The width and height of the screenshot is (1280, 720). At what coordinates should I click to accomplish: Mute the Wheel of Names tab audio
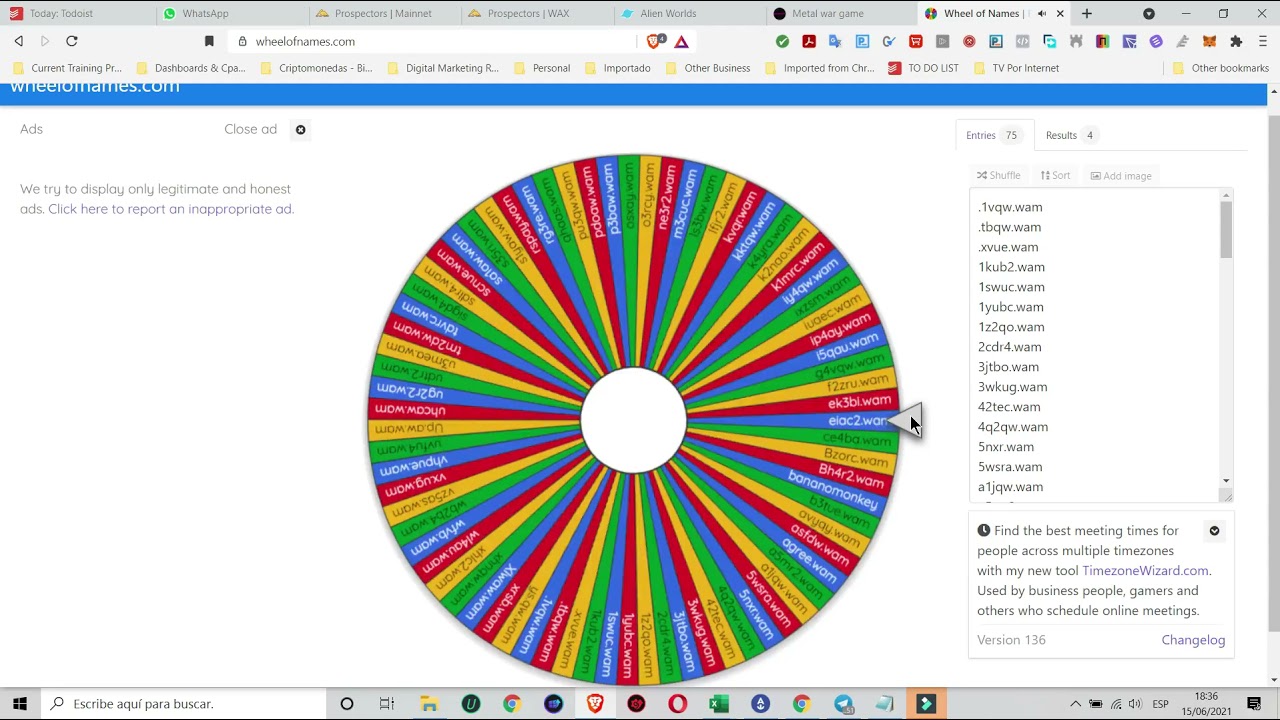tap(1042, 13)
